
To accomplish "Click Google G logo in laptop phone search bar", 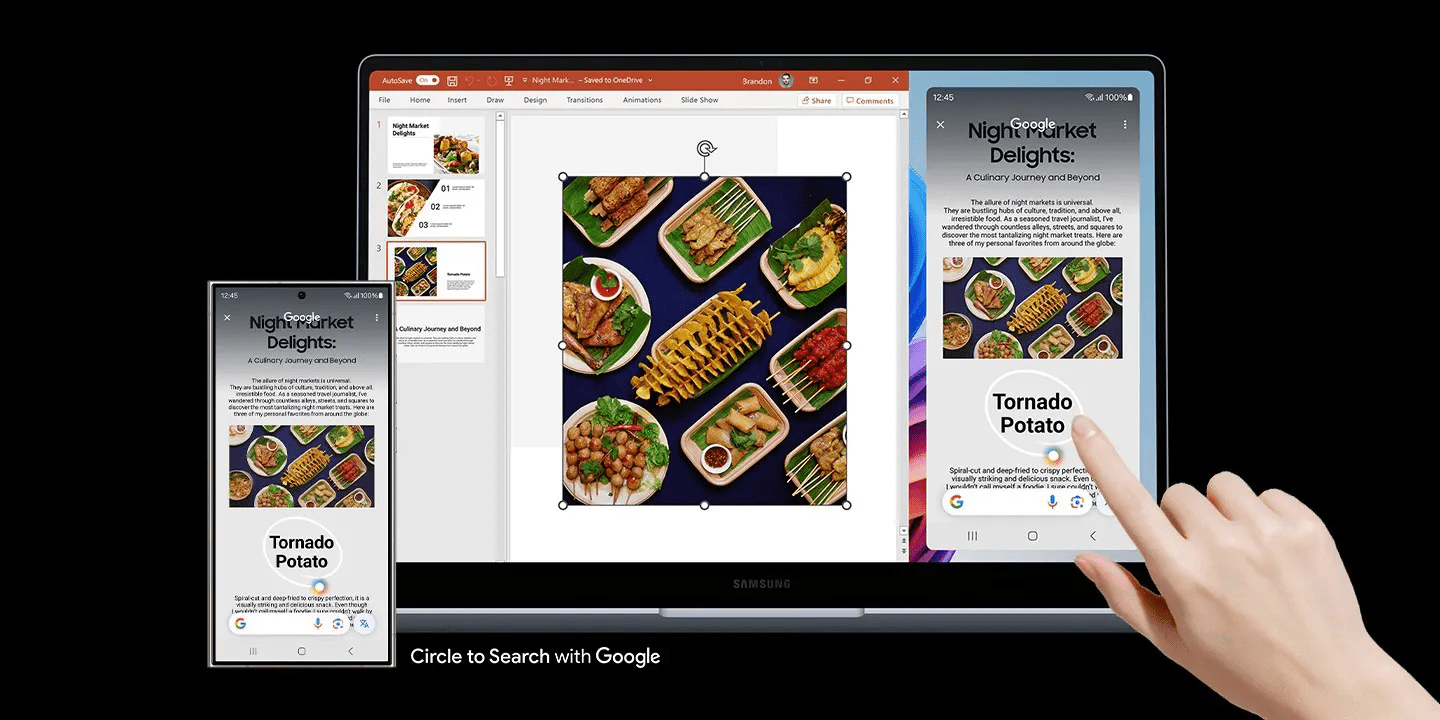I will tap(956, 502).
